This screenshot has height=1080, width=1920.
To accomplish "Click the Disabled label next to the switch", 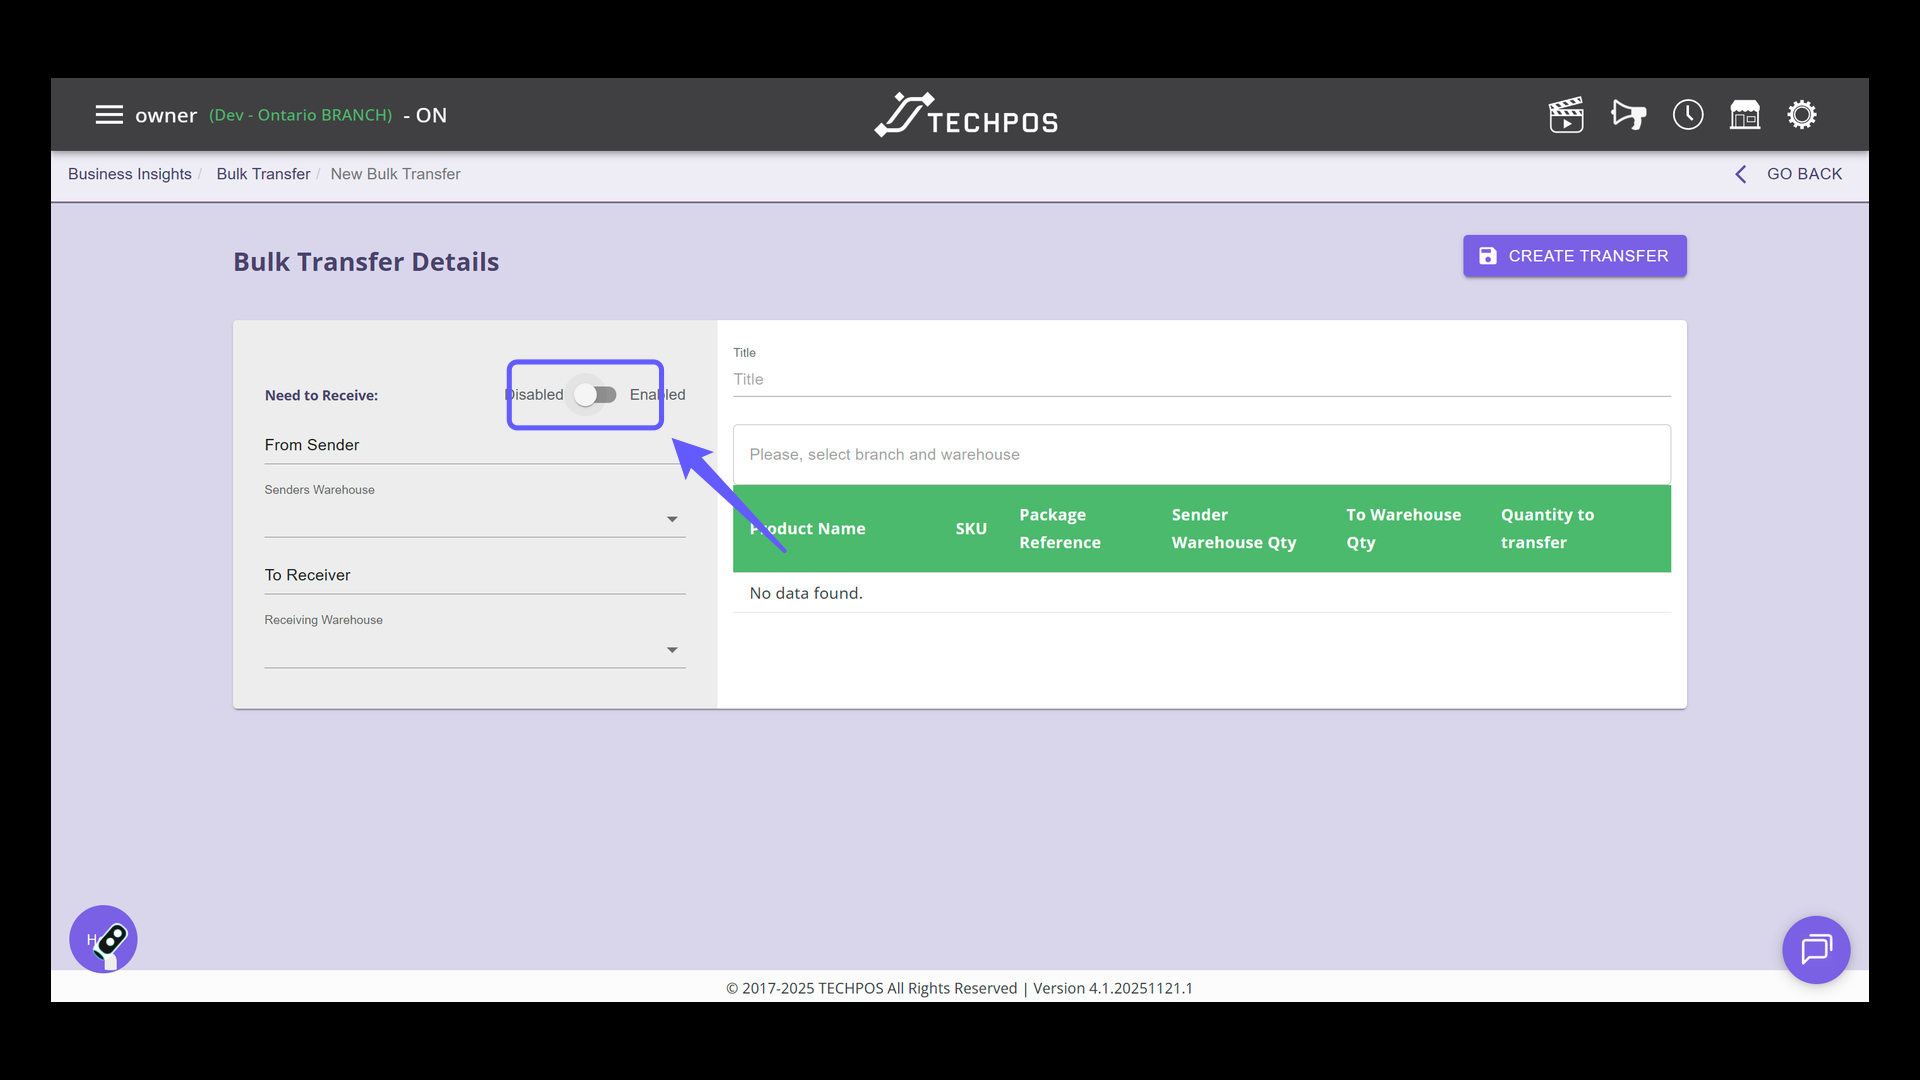I will coord(536,395).
